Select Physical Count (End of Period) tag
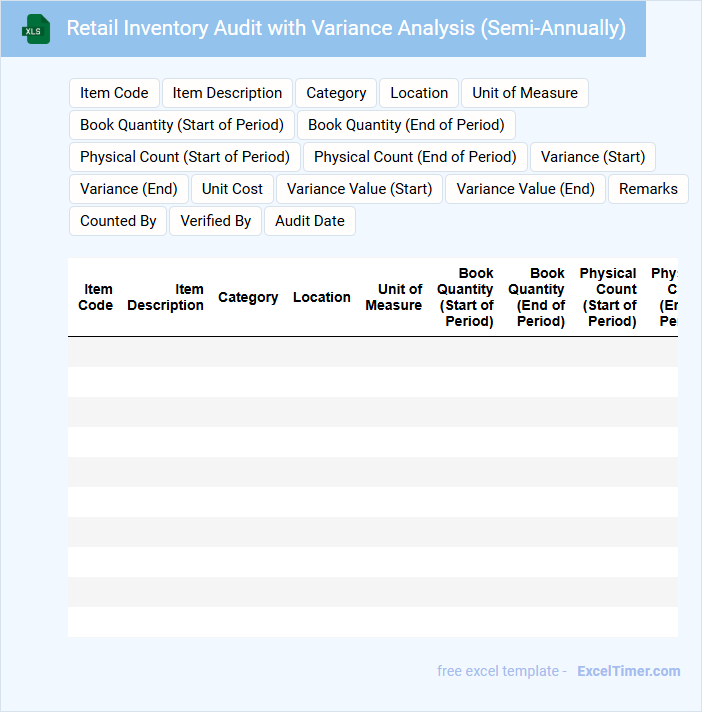 (x=415, y=157)
